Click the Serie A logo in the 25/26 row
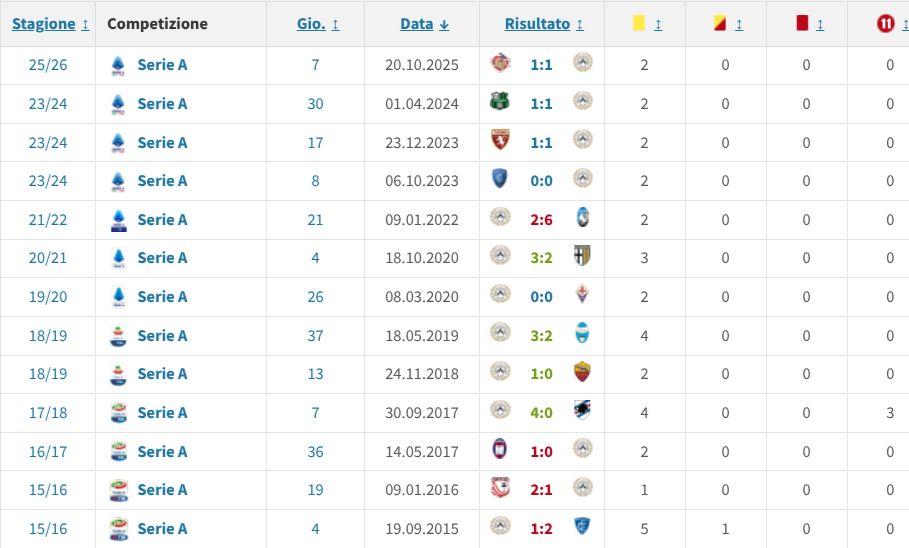Viewport: 909px width, 548px height. click(x=118, y=65)
